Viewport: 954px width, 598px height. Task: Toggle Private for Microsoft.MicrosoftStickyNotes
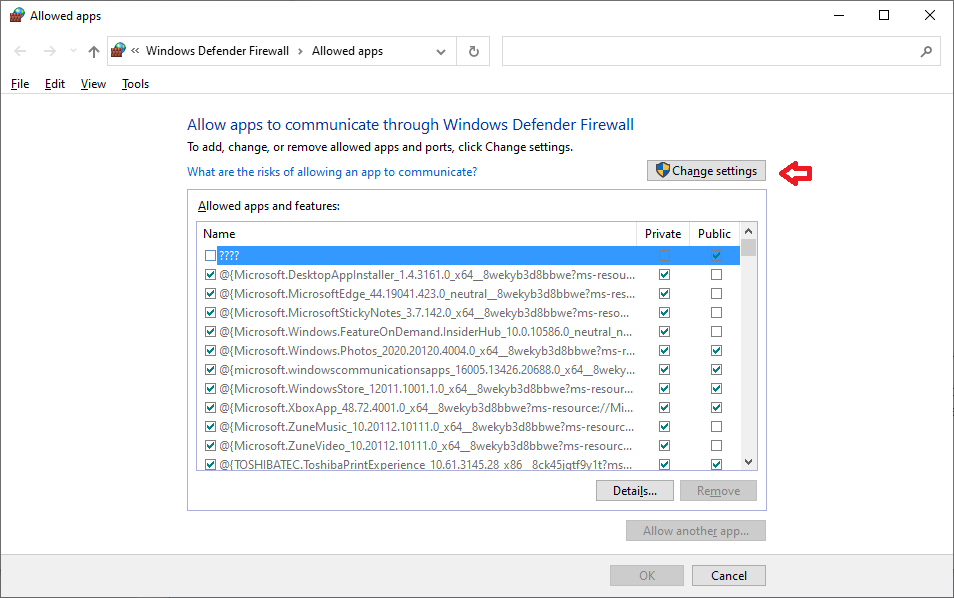tap(664, 313)
